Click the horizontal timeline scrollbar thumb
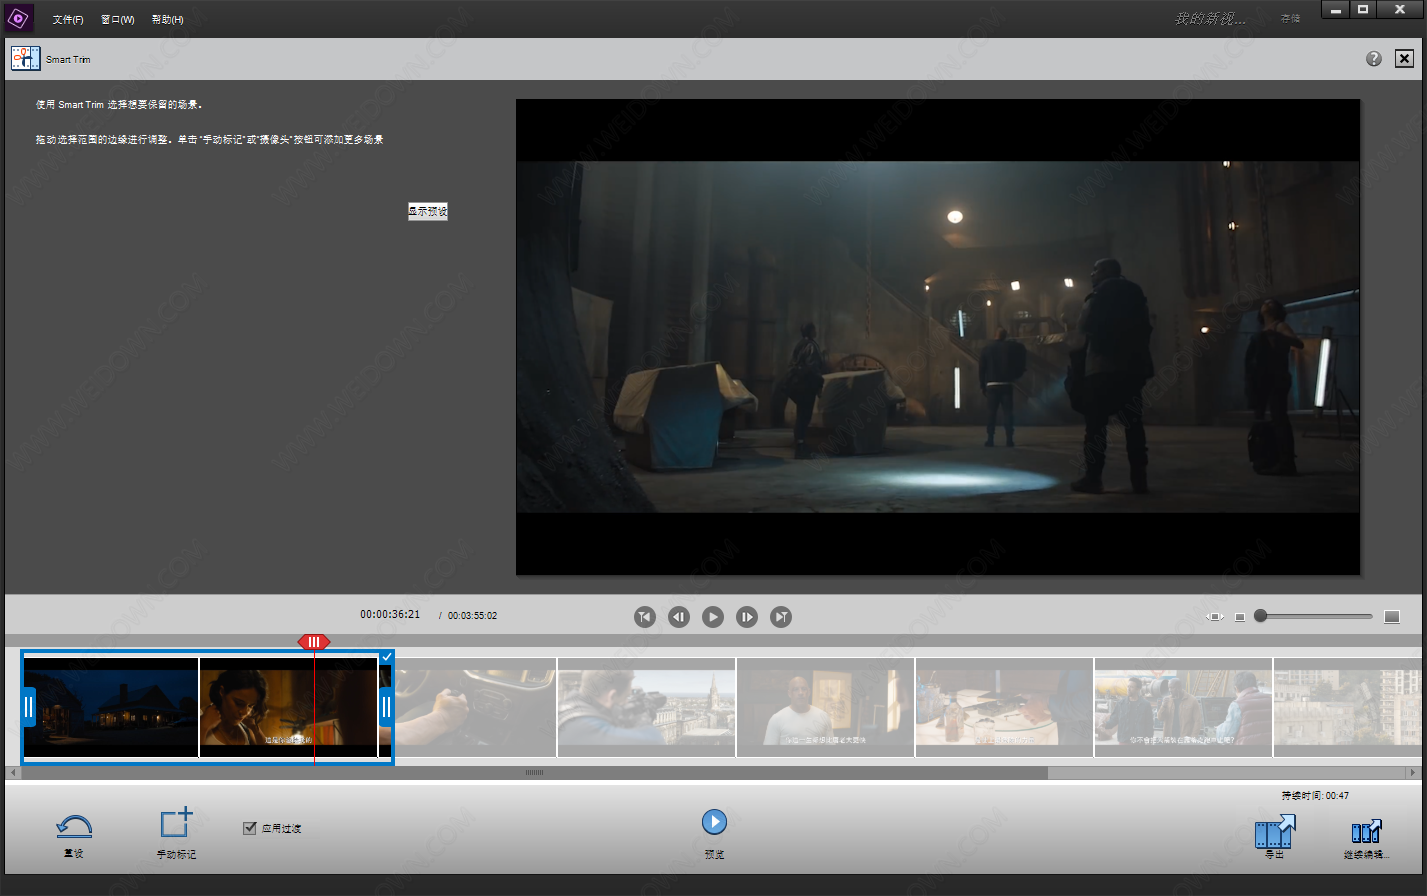Image resolution: width=1427 pixels, height=896 pixels. 534,773
